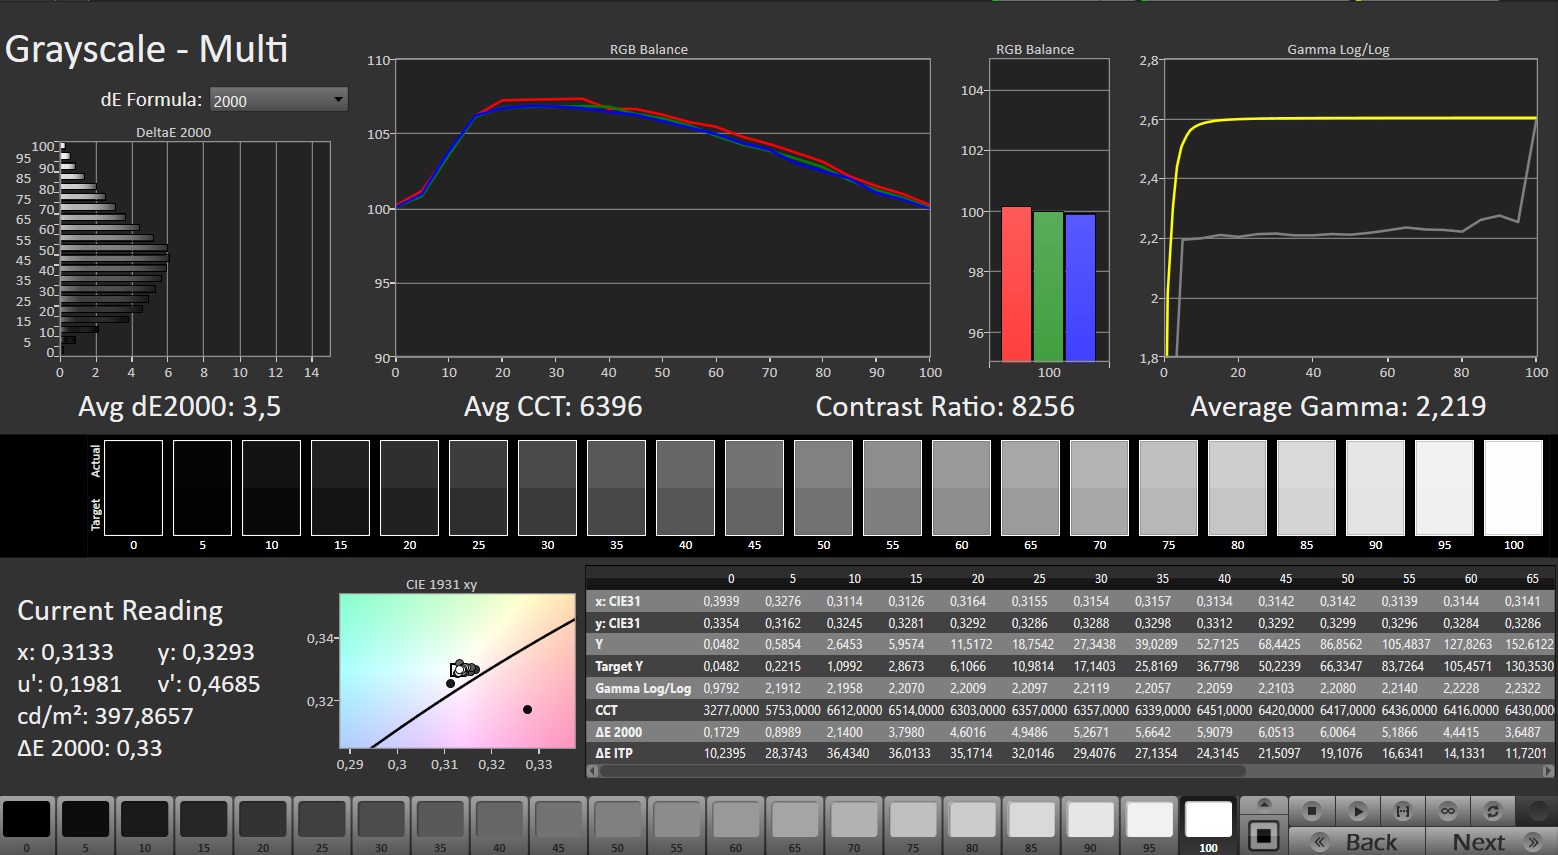
Task: Click the CCT value 3277,0000
Action: pos(731,710)
